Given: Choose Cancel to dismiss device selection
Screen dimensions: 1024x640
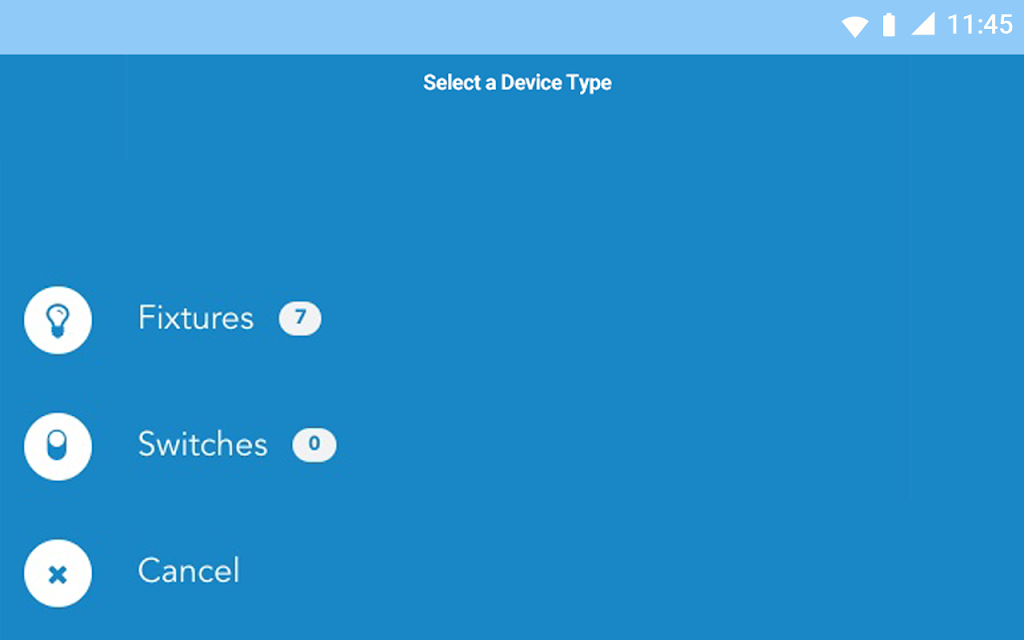Looking at the screenshot, I should [189, 571].
